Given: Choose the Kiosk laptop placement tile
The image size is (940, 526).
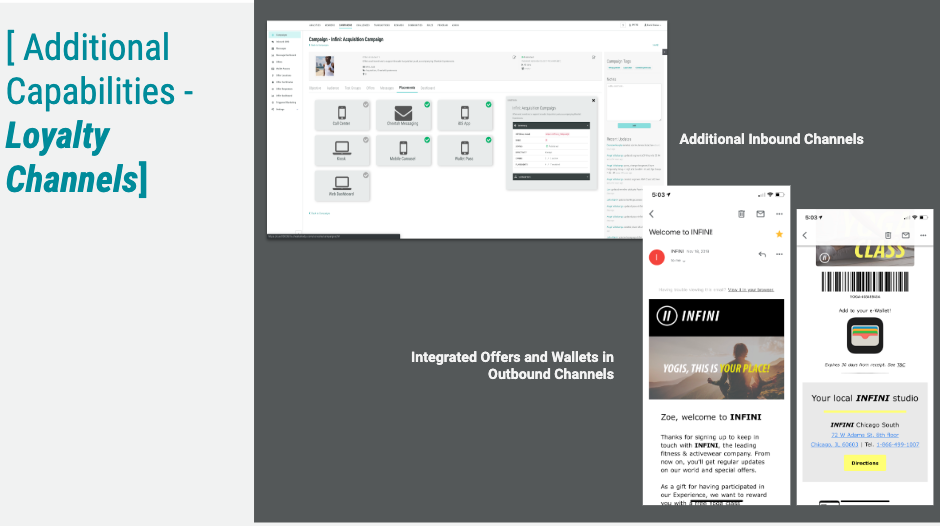Looking at the screenshot, I should [x=341, y=151].
